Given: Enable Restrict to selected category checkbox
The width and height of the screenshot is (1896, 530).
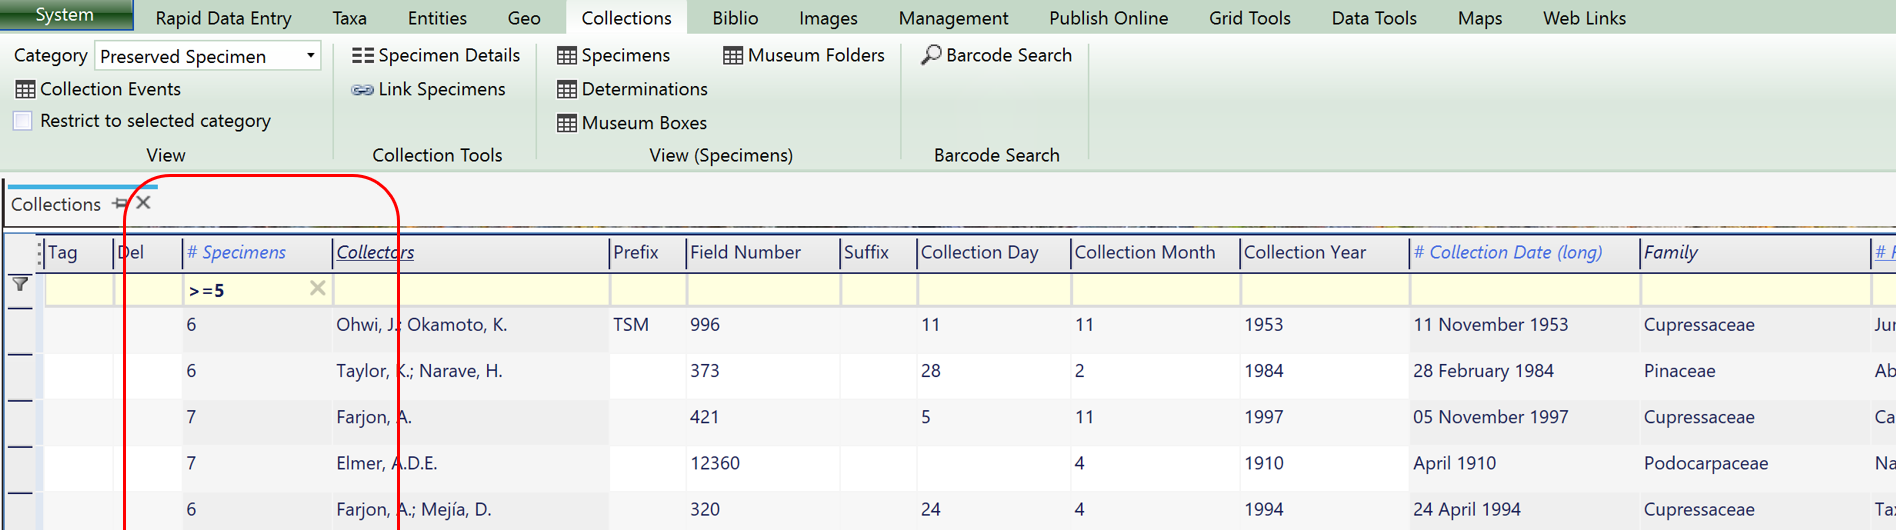Looking at the screenshot, I should [22, 121].
